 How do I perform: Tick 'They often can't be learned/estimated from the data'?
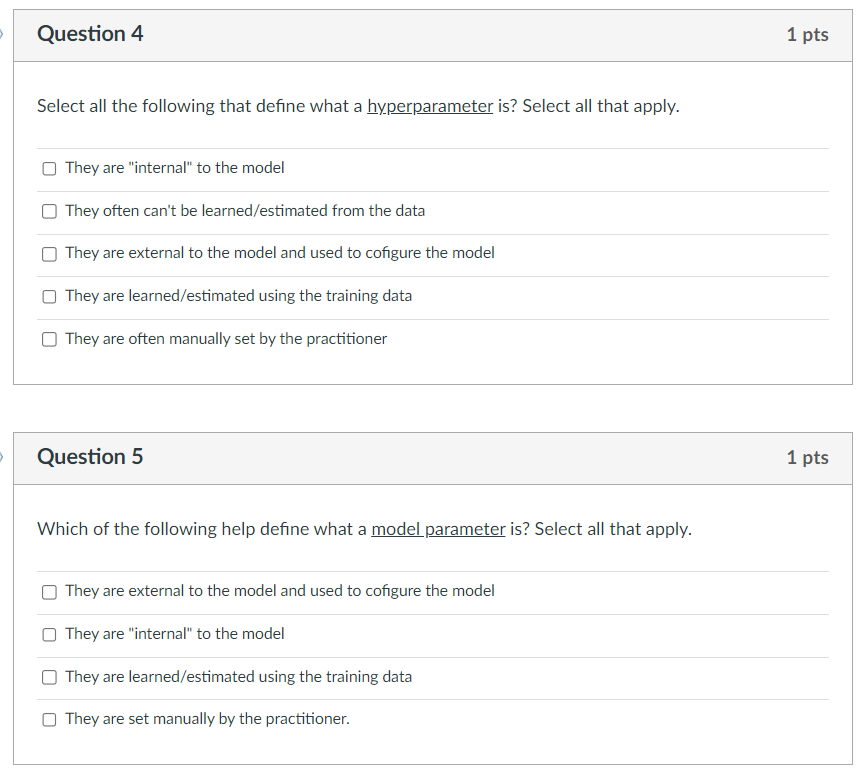[x=49, y=211]
